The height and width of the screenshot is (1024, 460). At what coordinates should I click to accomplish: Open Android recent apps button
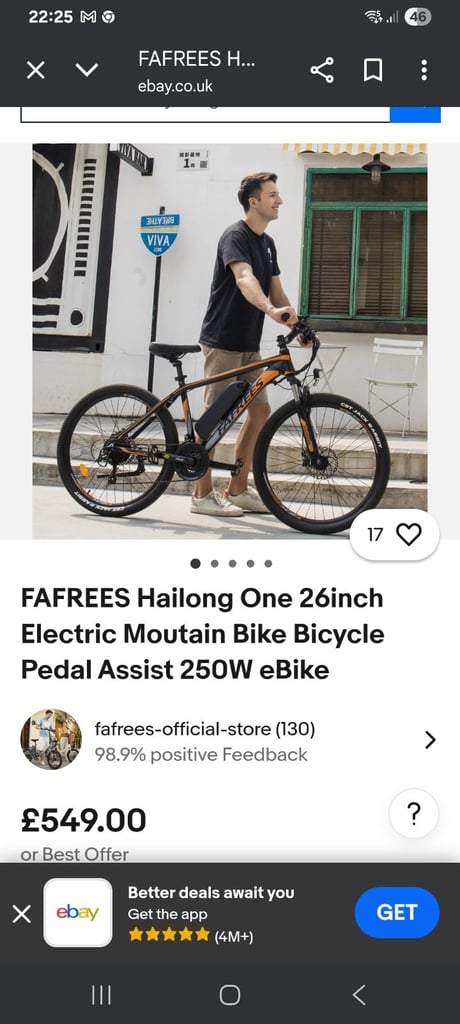101,995
